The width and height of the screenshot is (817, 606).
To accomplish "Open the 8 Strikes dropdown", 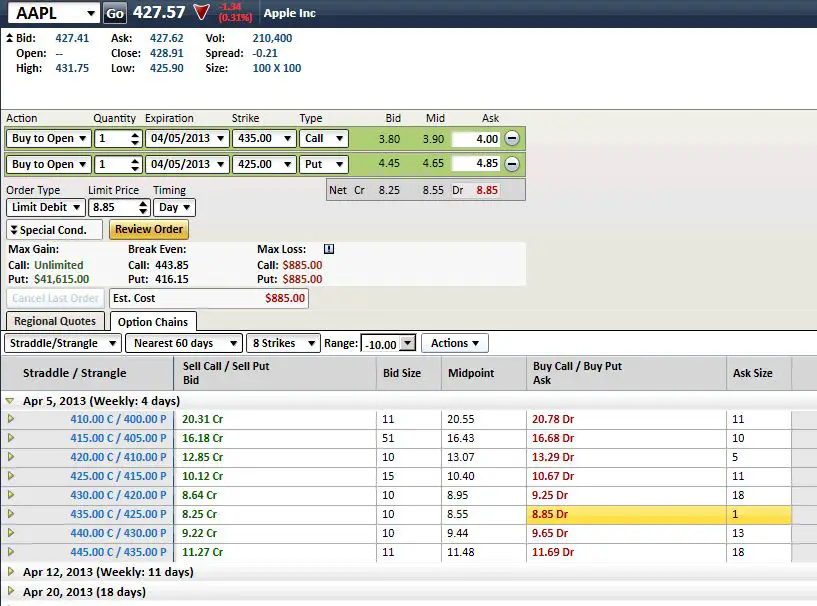I will tap(283, 343).
